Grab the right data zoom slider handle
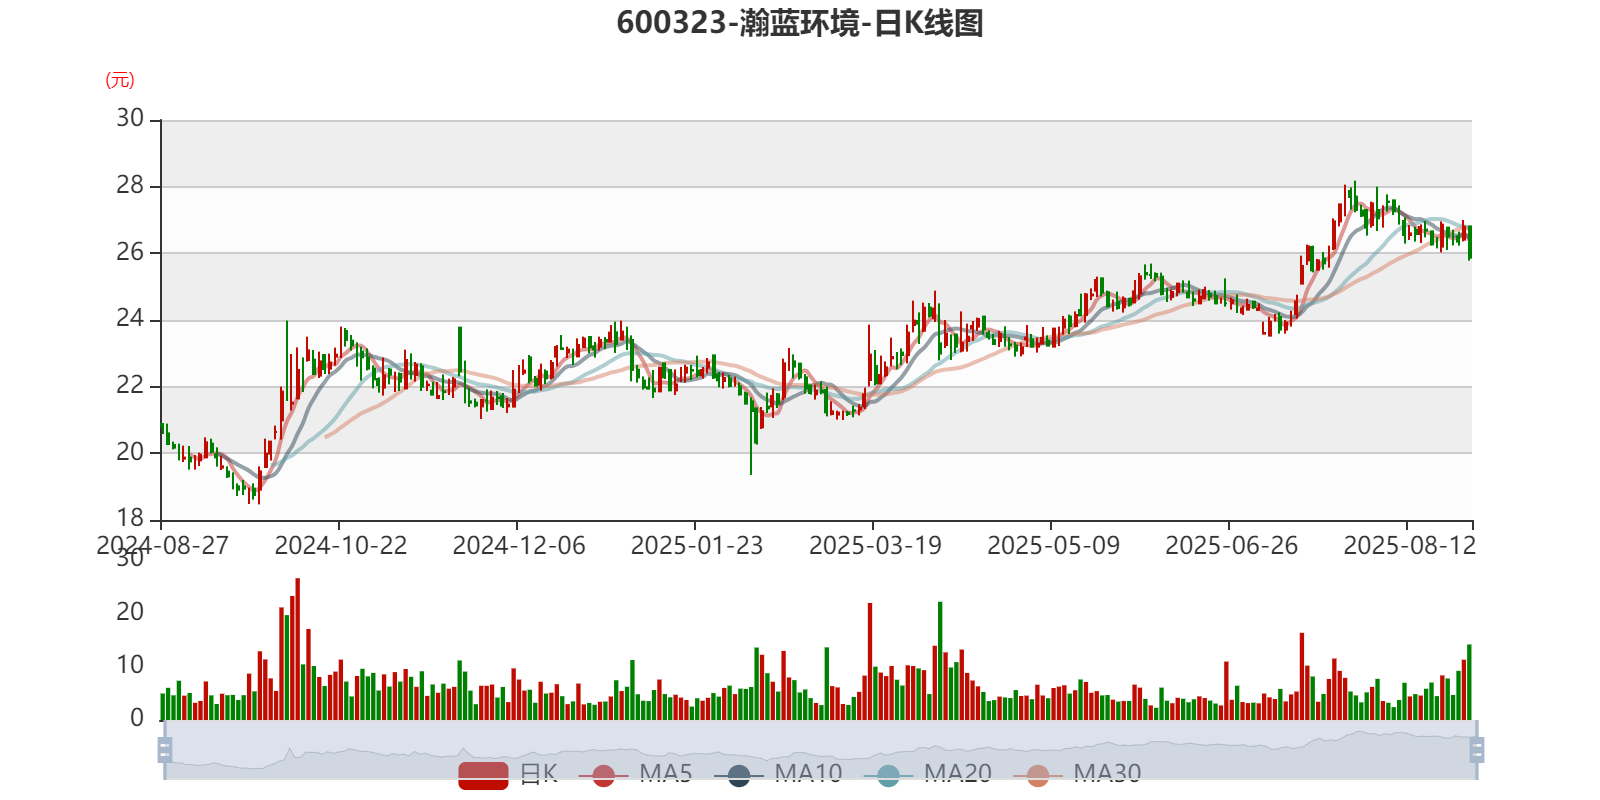This screenshot has width=1600, height=800. point(1477,750)
